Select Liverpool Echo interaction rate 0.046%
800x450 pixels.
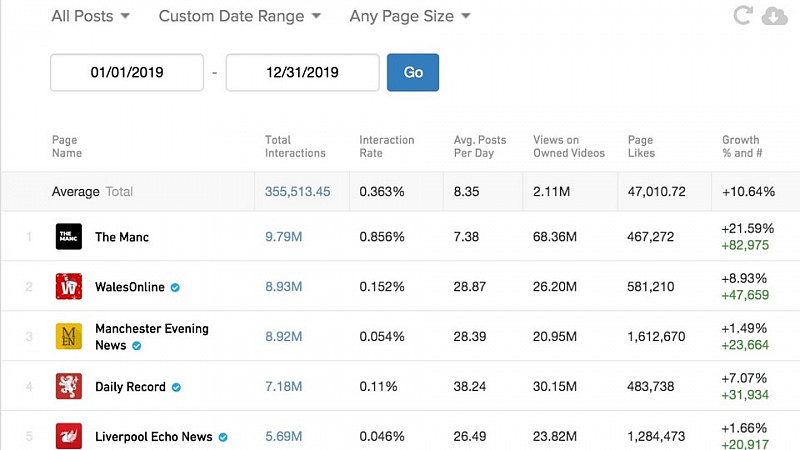pyautogui.click(x=382, y=437)
